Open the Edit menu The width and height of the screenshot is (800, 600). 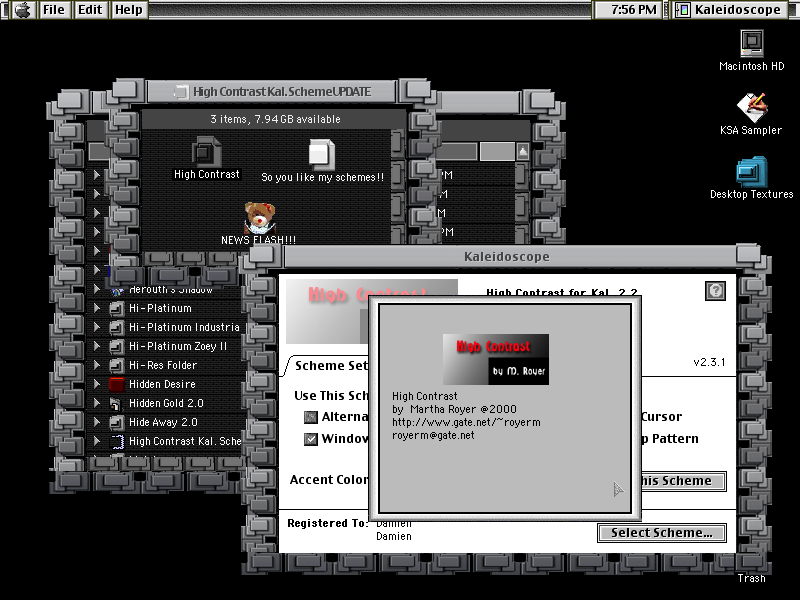(90, 10)
